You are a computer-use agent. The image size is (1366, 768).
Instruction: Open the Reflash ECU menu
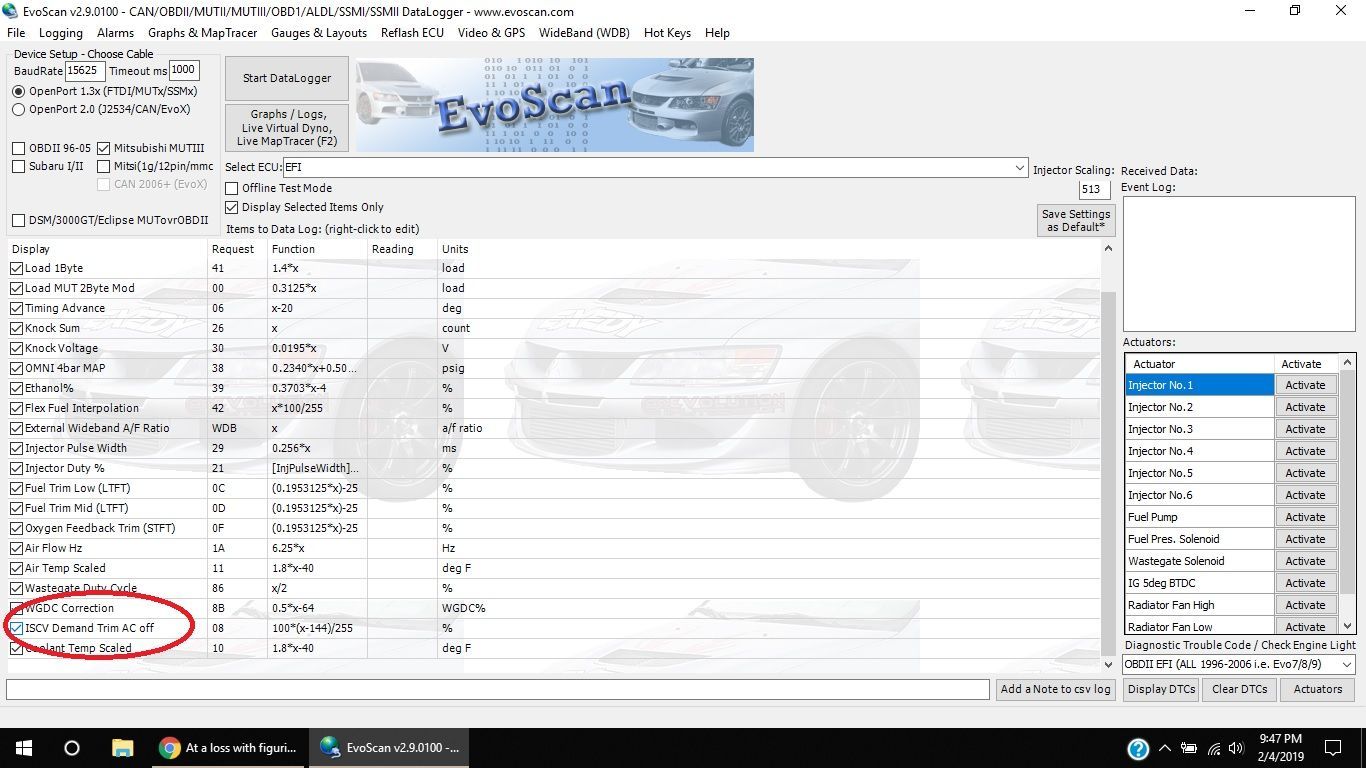pos(411,33)
